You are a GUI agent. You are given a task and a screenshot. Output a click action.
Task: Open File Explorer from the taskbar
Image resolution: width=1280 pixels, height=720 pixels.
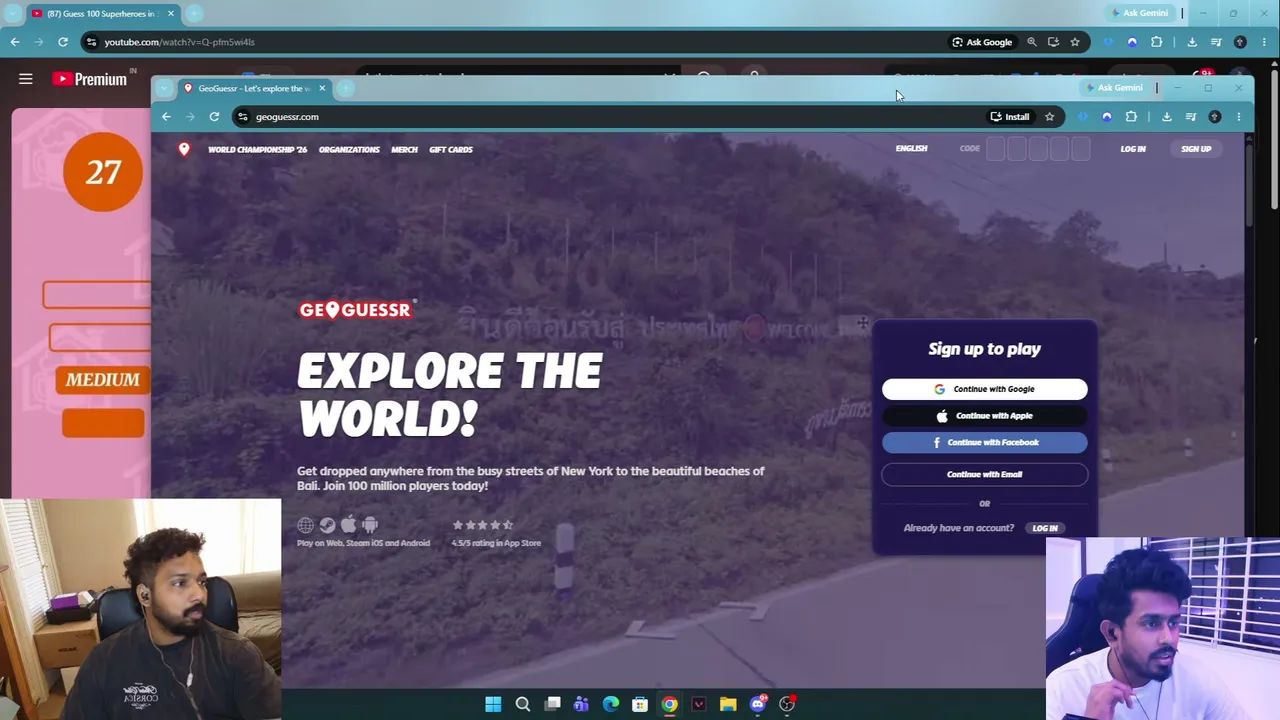tap(728, 704)
